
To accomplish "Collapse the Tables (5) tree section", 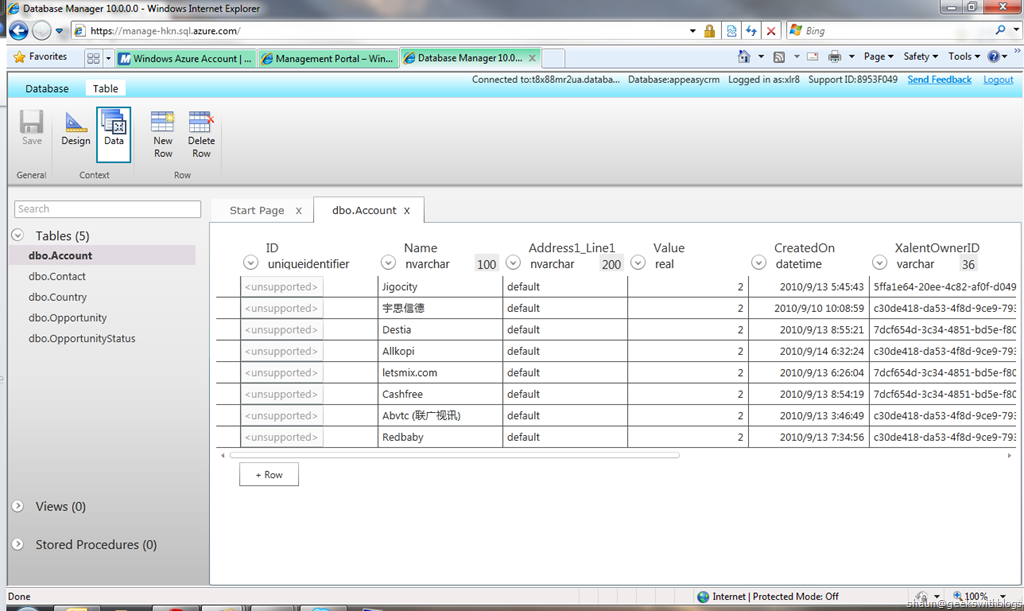I will [x=18, y=235].
